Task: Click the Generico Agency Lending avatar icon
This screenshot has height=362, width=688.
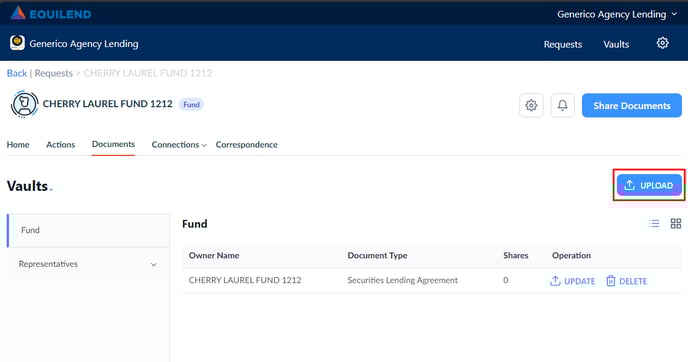Action: (17, 43)
